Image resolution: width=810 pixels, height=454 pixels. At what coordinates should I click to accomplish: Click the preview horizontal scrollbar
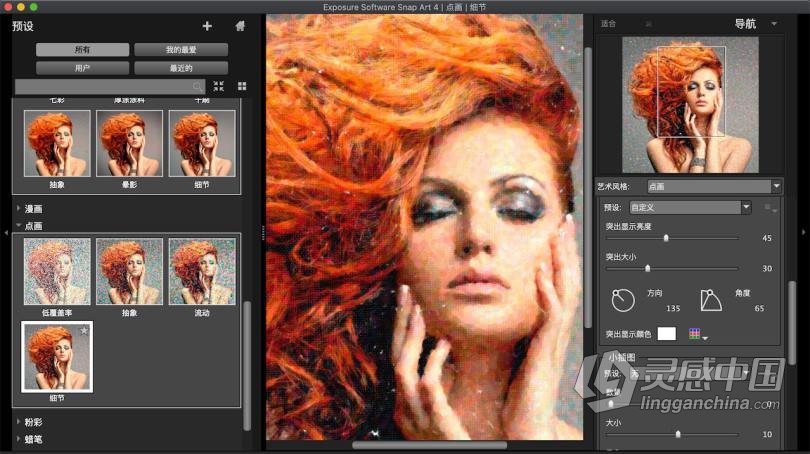click(x=429, y=445)
